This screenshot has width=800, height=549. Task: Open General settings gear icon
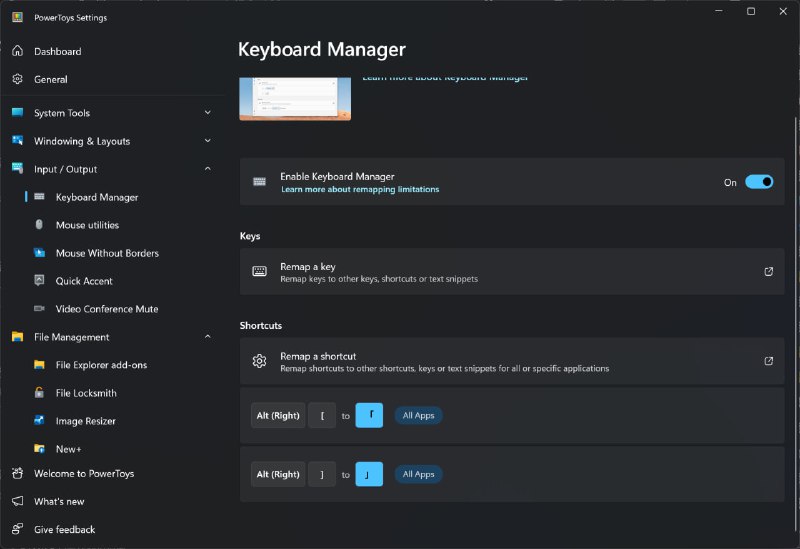pos(17,79)
